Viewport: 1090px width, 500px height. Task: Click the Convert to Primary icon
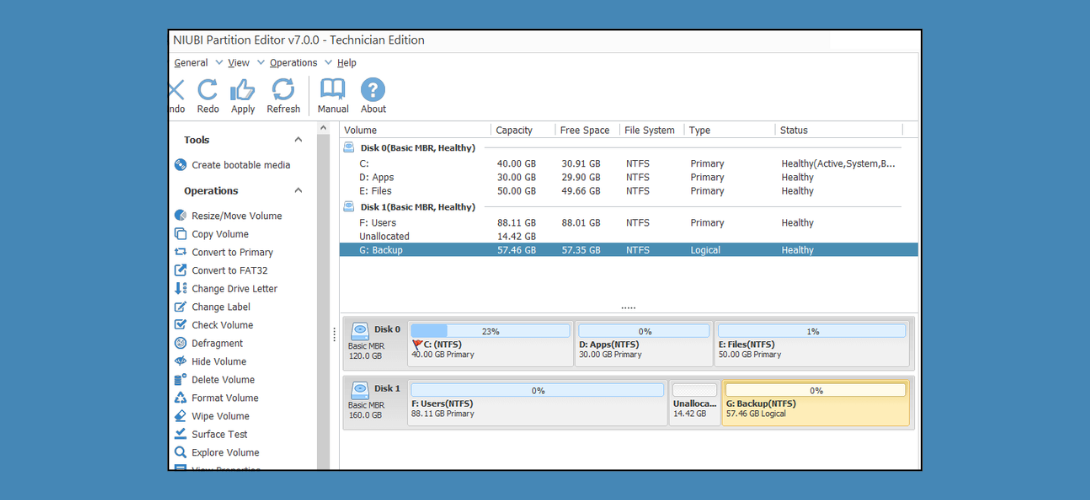tap(181, 252)
